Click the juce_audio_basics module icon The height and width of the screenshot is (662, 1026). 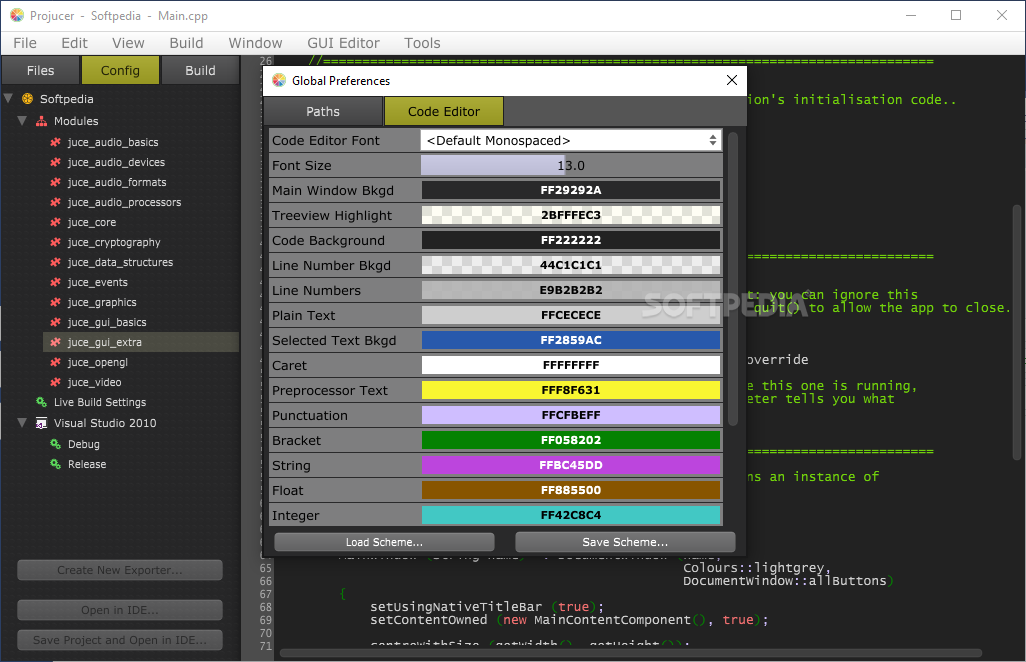tap(56, 142)
